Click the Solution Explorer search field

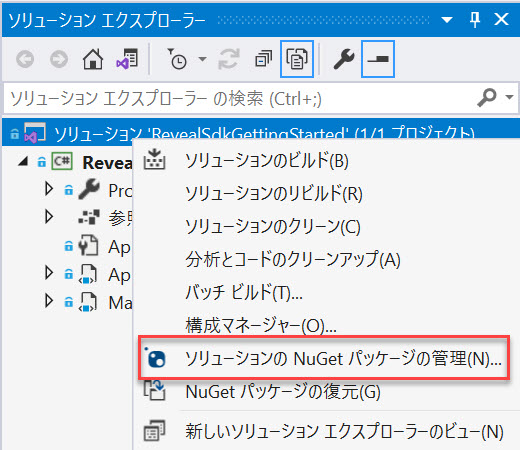click(x=240, y=98)
